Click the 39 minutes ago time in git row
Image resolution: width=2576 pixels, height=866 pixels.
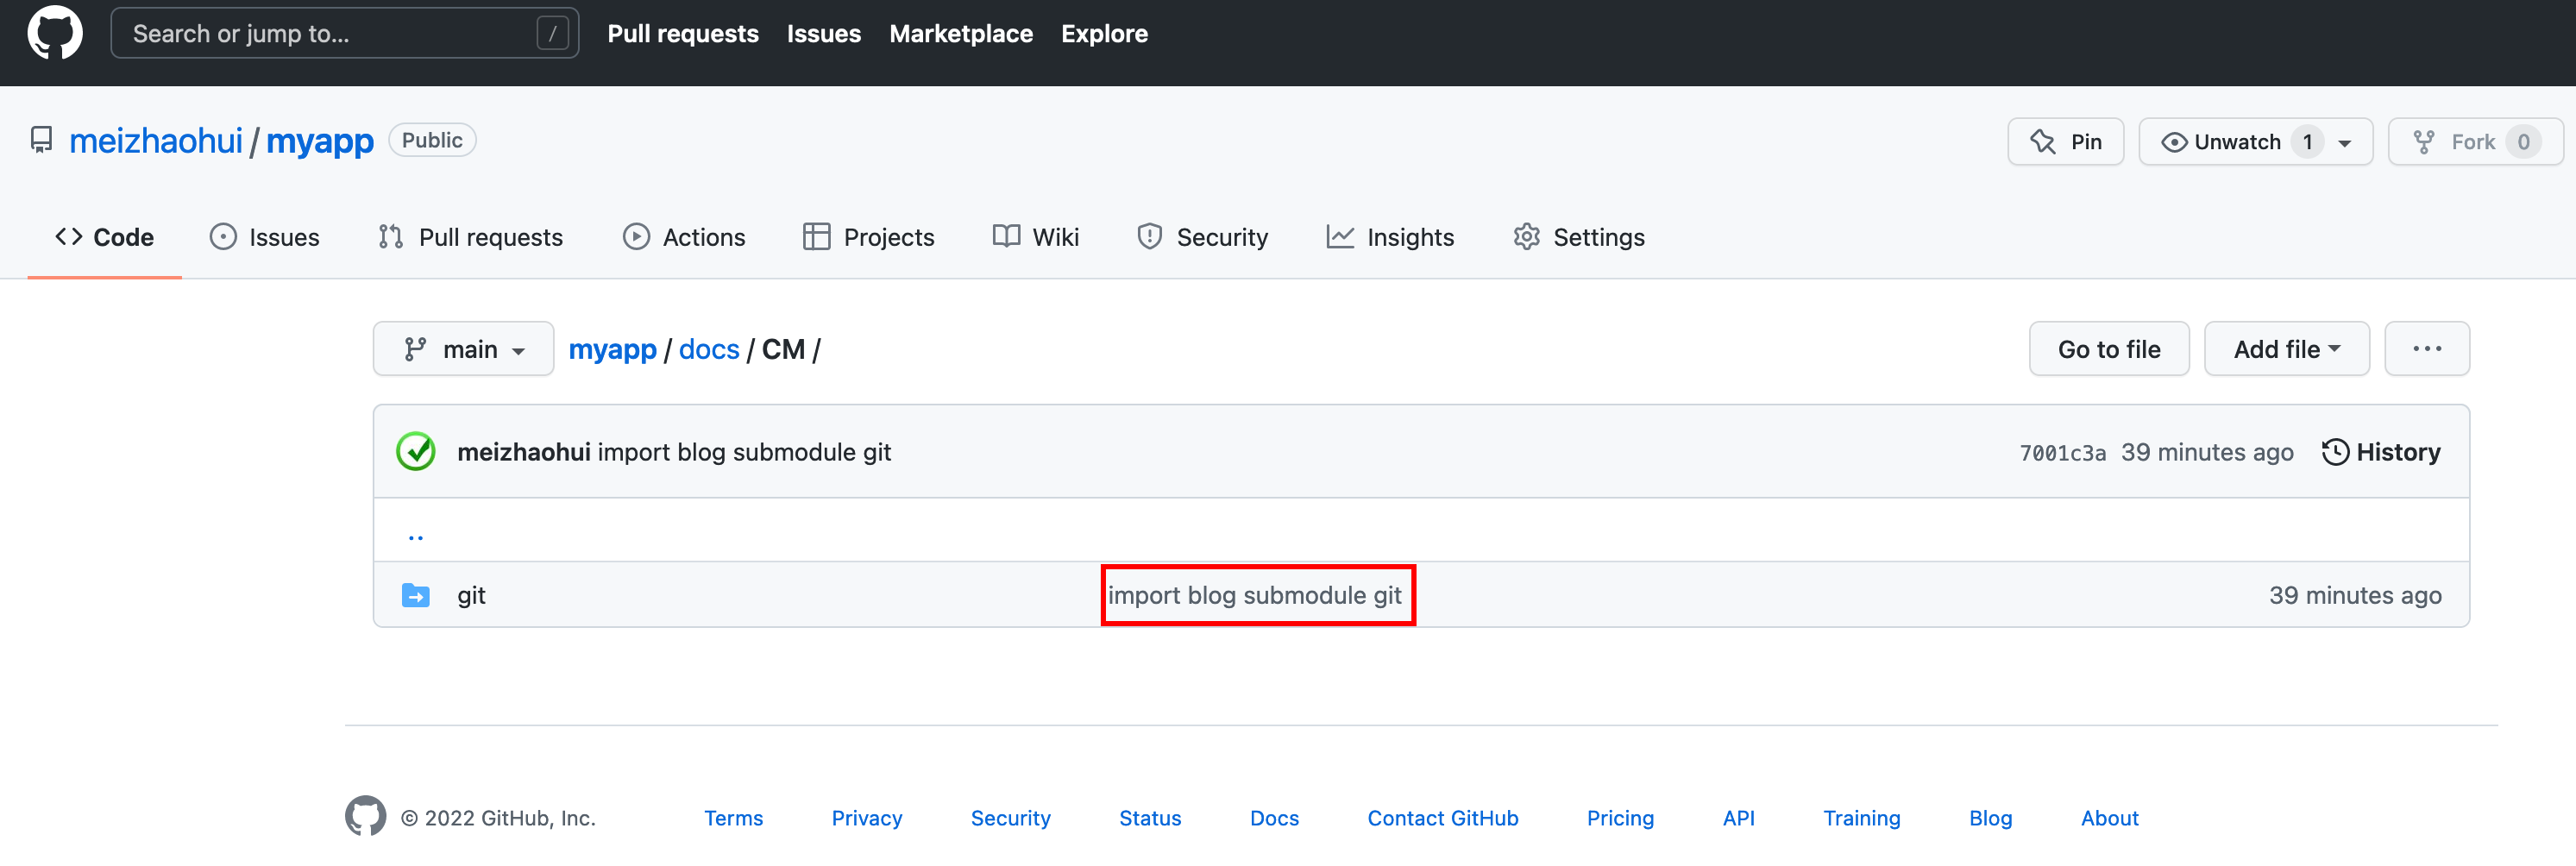pos(2354,595)
